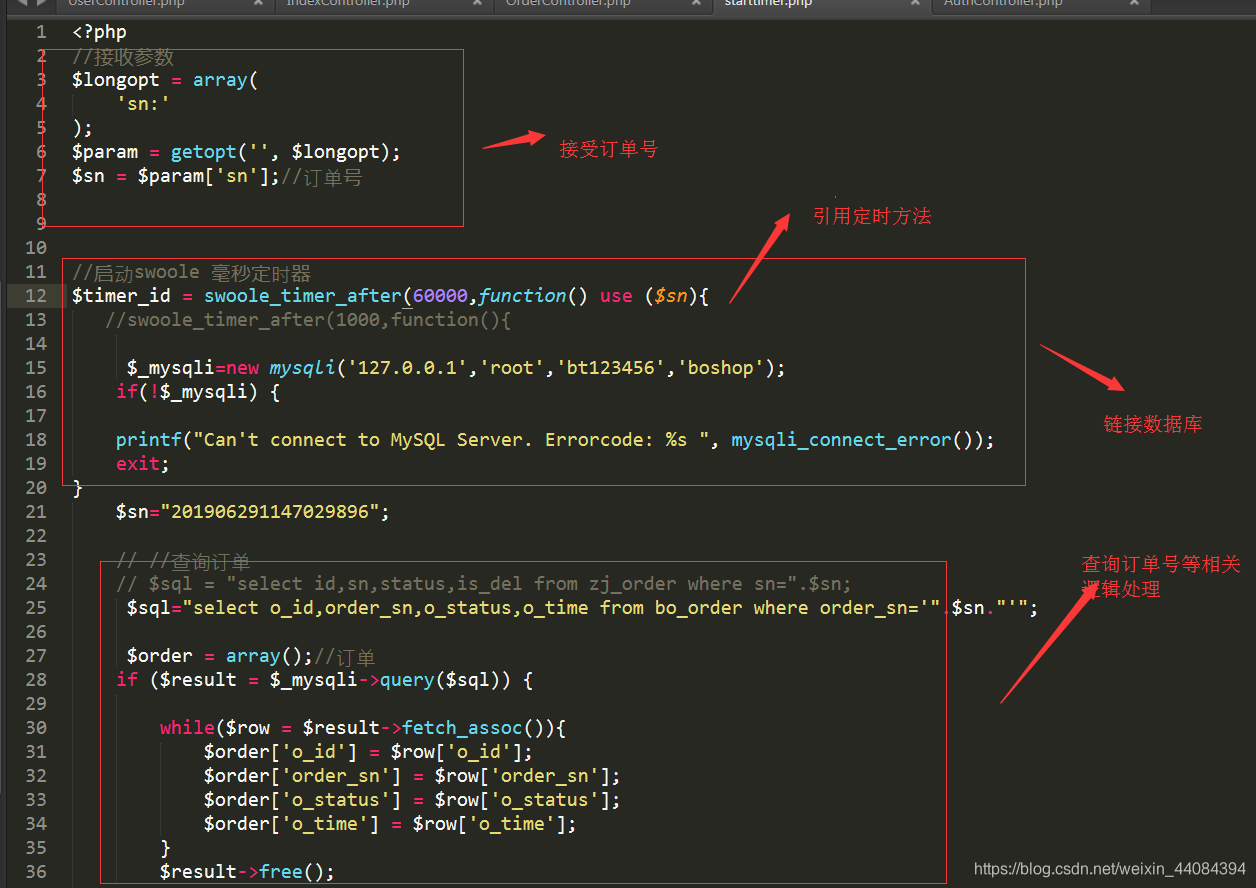Click the $sn="201906291147029896" line
Viewport: 1256px width, 888px height.
tap(253, 512)
